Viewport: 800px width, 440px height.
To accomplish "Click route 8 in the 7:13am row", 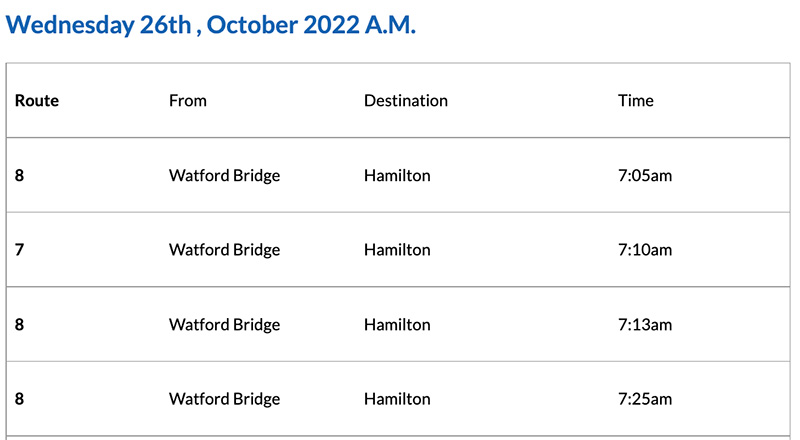I will (x=20, y=324).
